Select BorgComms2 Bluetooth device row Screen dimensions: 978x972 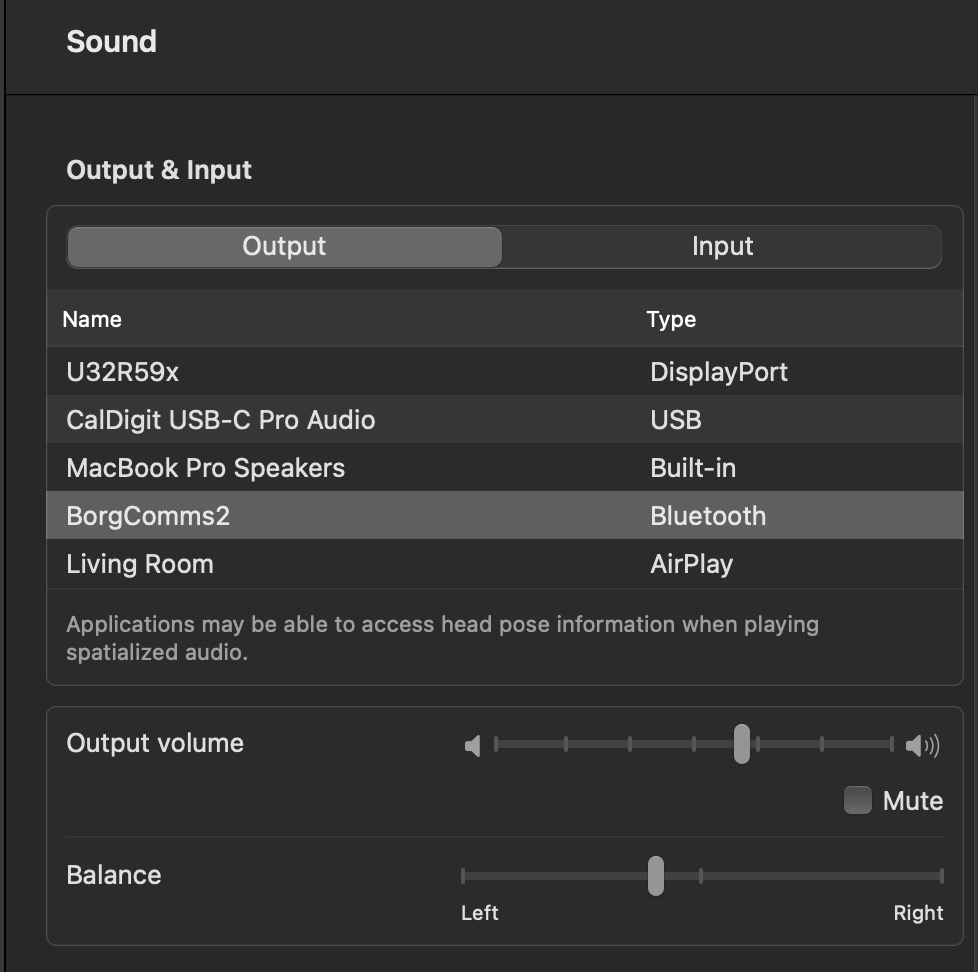(505, 515)
